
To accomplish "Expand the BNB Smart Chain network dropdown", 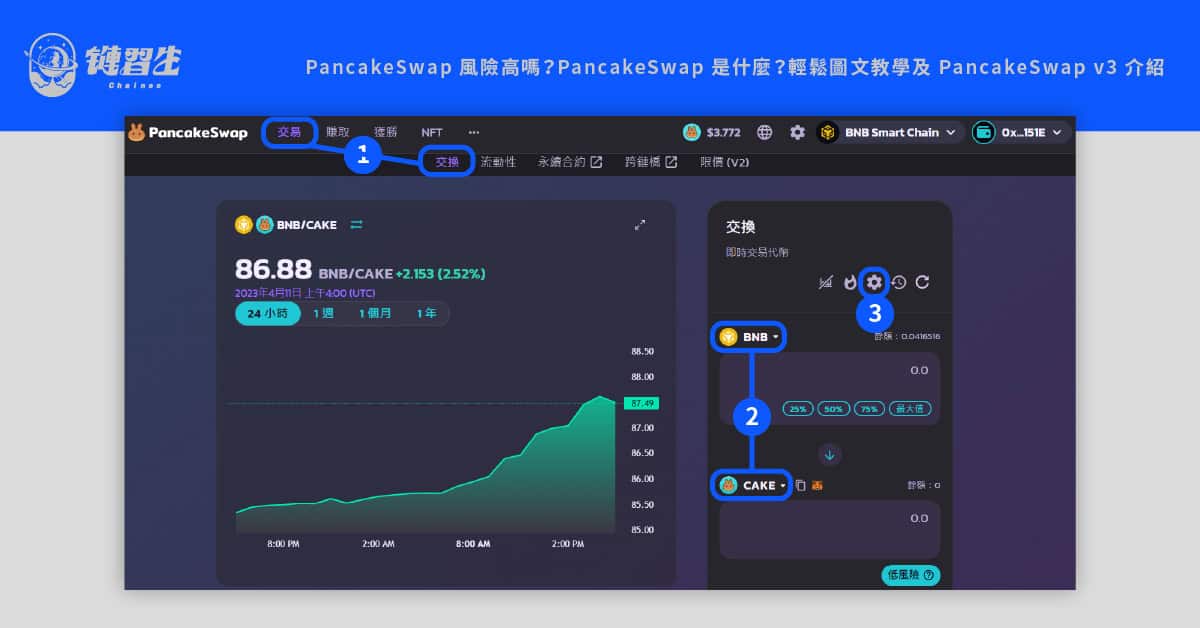I will [x=890, y=132].
